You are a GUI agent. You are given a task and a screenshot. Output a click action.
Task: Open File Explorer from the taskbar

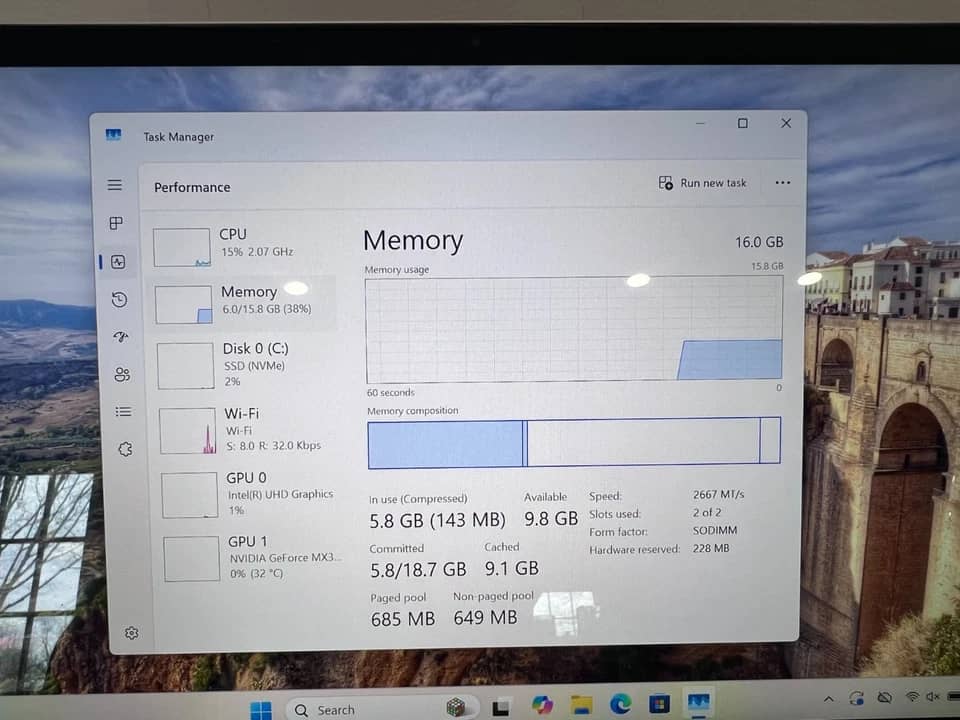[x=581, y=705]
